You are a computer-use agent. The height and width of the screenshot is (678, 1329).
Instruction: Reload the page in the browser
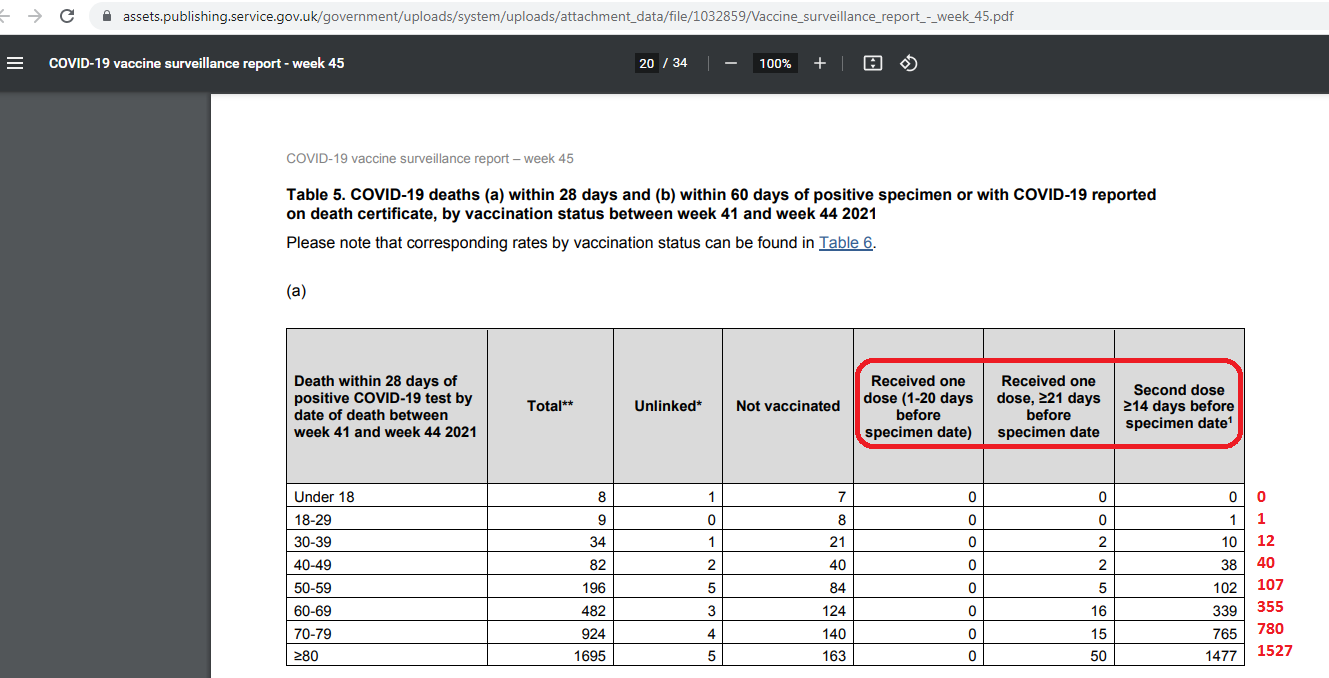[x=67, y=16]
